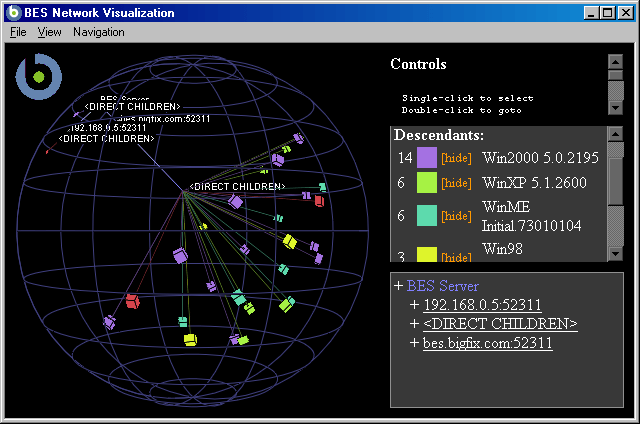The image size is (640, 424).
Task: Select the red cube node at right edge
Action: [x=319, y=201]
